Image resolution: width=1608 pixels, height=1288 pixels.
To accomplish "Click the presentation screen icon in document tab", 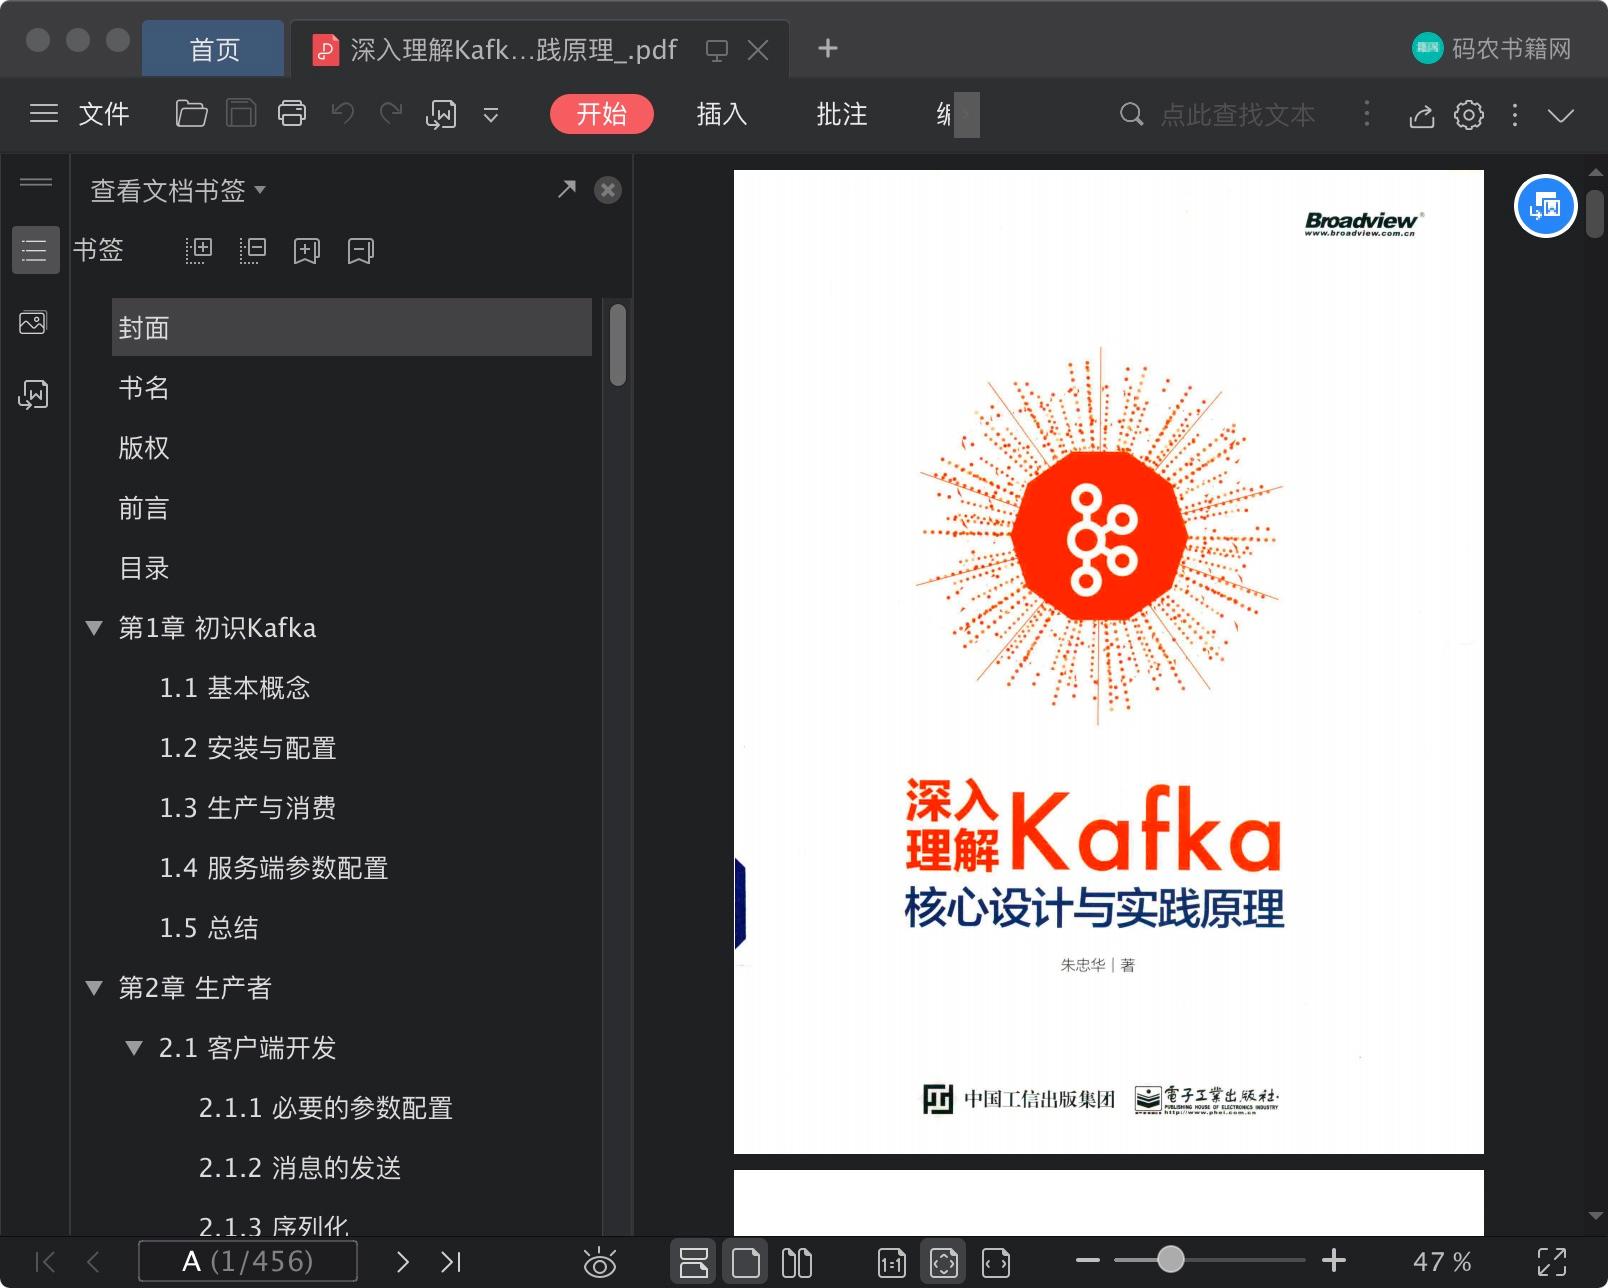I will point(717,50).
